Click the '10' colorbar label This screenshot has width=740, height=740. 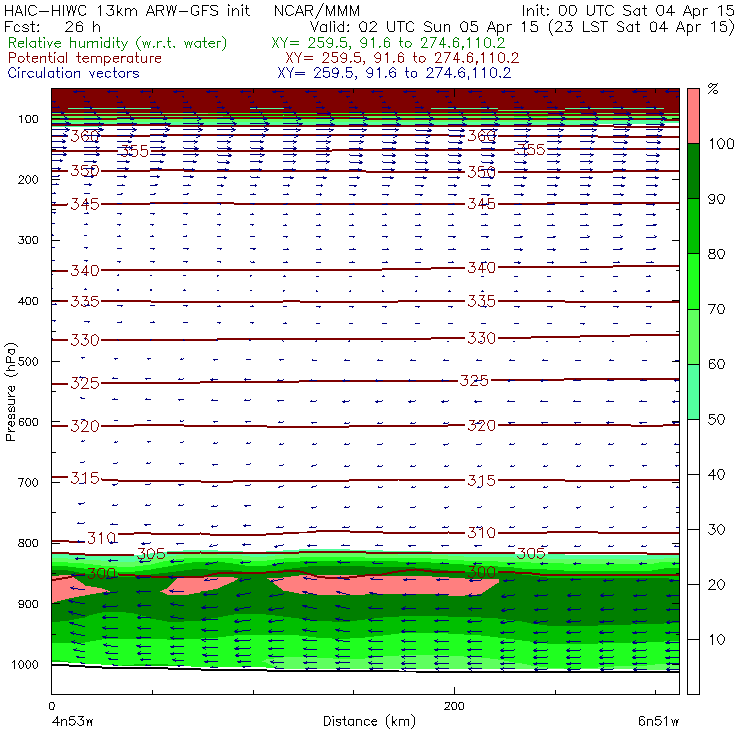pos(716,640)
